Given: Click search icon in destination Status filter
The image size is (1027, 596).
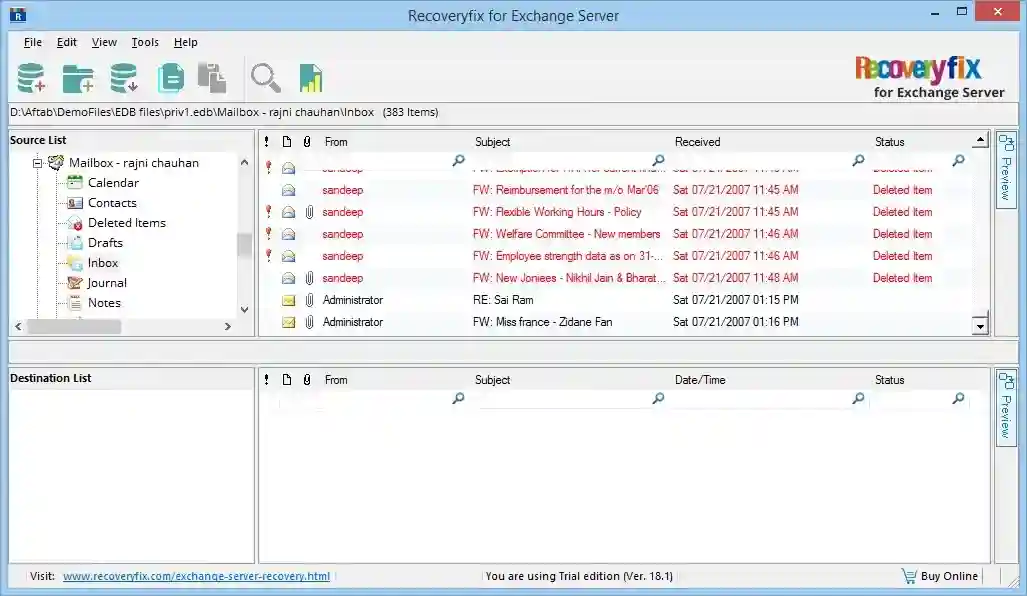Looking at the screenshot, I should click(958, 398).
